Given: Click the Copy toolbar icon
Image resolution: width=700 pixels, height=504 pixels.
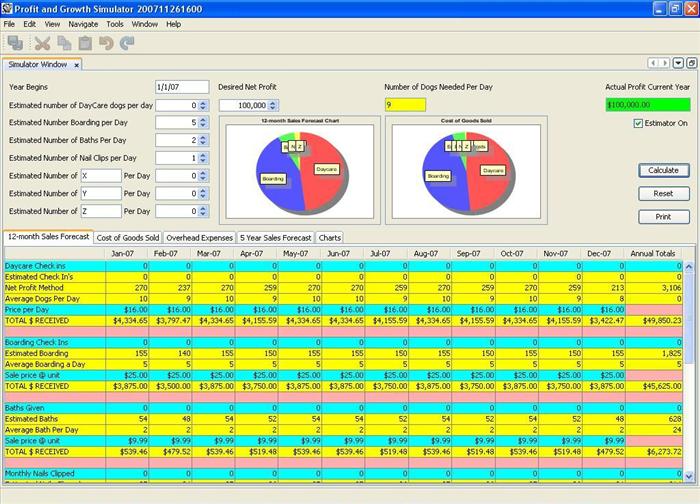Looking at the screenshot, I should coord(65,43).
